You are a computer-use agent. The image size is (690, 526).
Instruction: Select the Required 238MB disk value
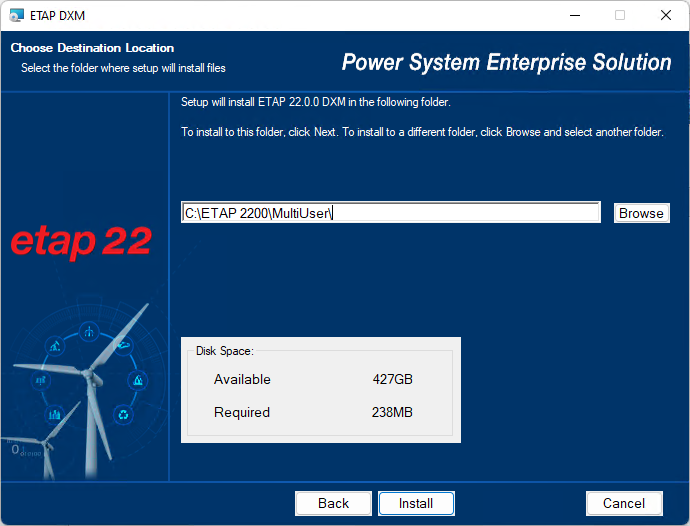click(x=392, y=412)
